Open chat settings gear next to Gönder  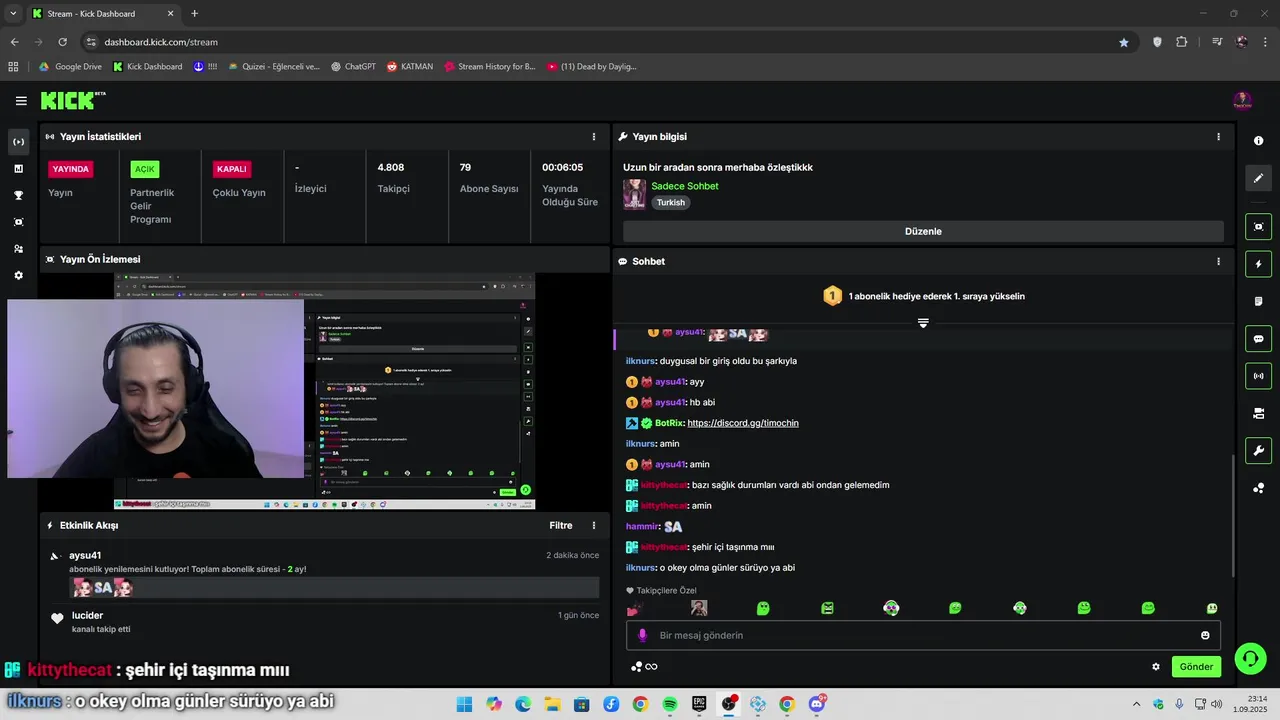tap(1156, 667)
